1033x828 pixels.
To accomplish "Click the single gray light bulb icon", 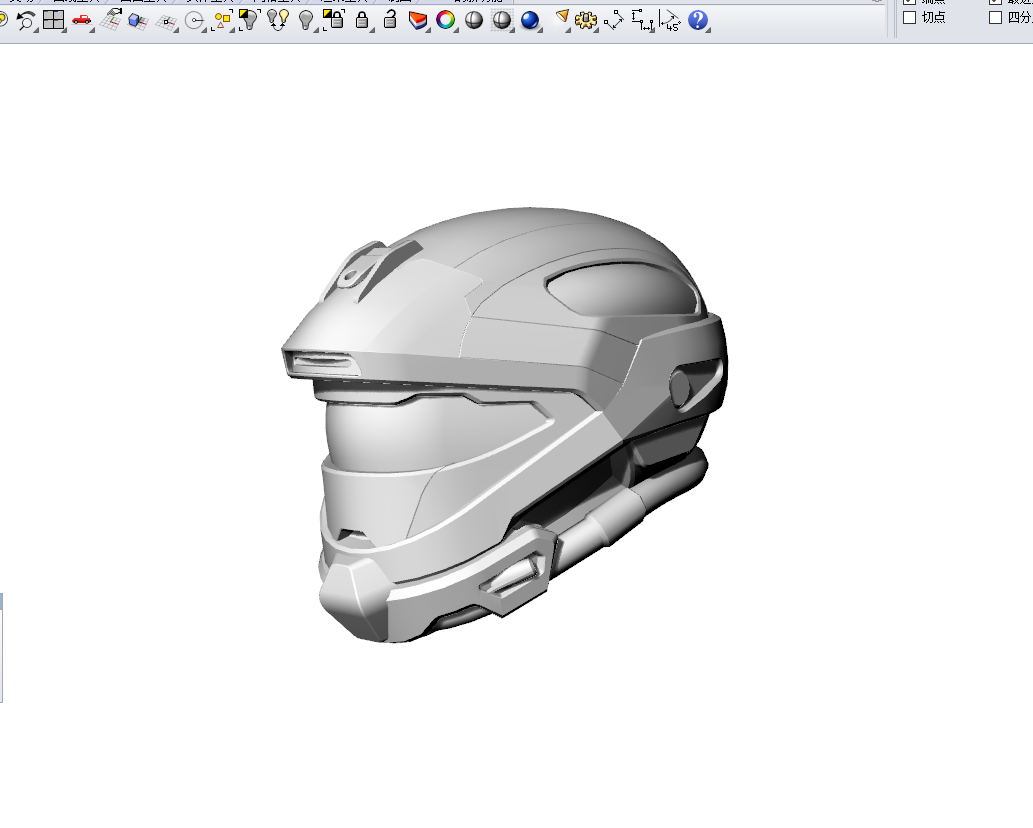I will [306, 20].
